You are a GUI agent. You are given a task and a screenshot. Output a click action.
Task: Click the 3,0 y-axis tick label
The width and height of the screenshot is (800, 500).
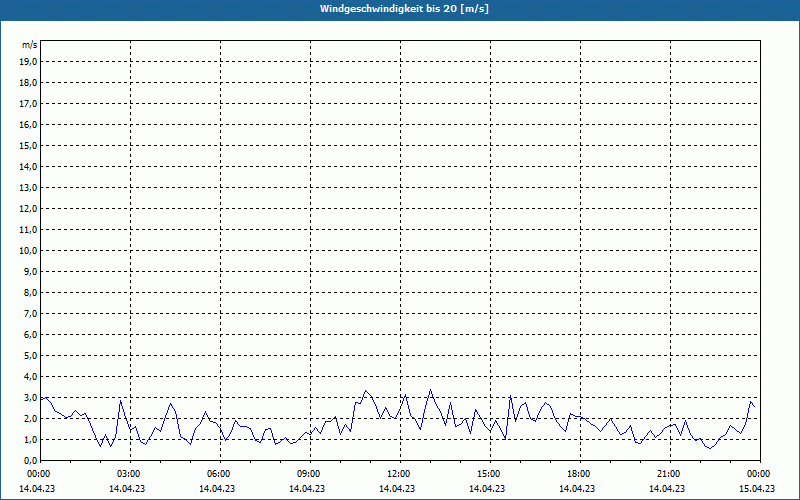tap(30, 398)
